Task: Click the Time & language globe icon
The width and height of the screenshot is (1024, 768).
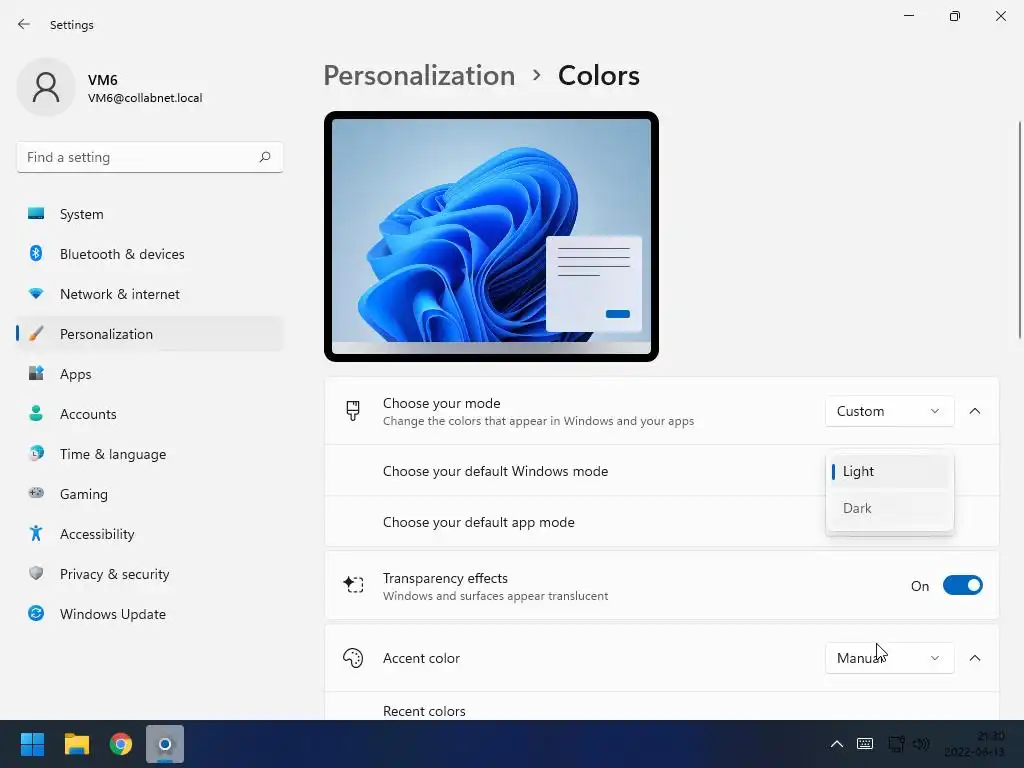Action: point(36,453)
